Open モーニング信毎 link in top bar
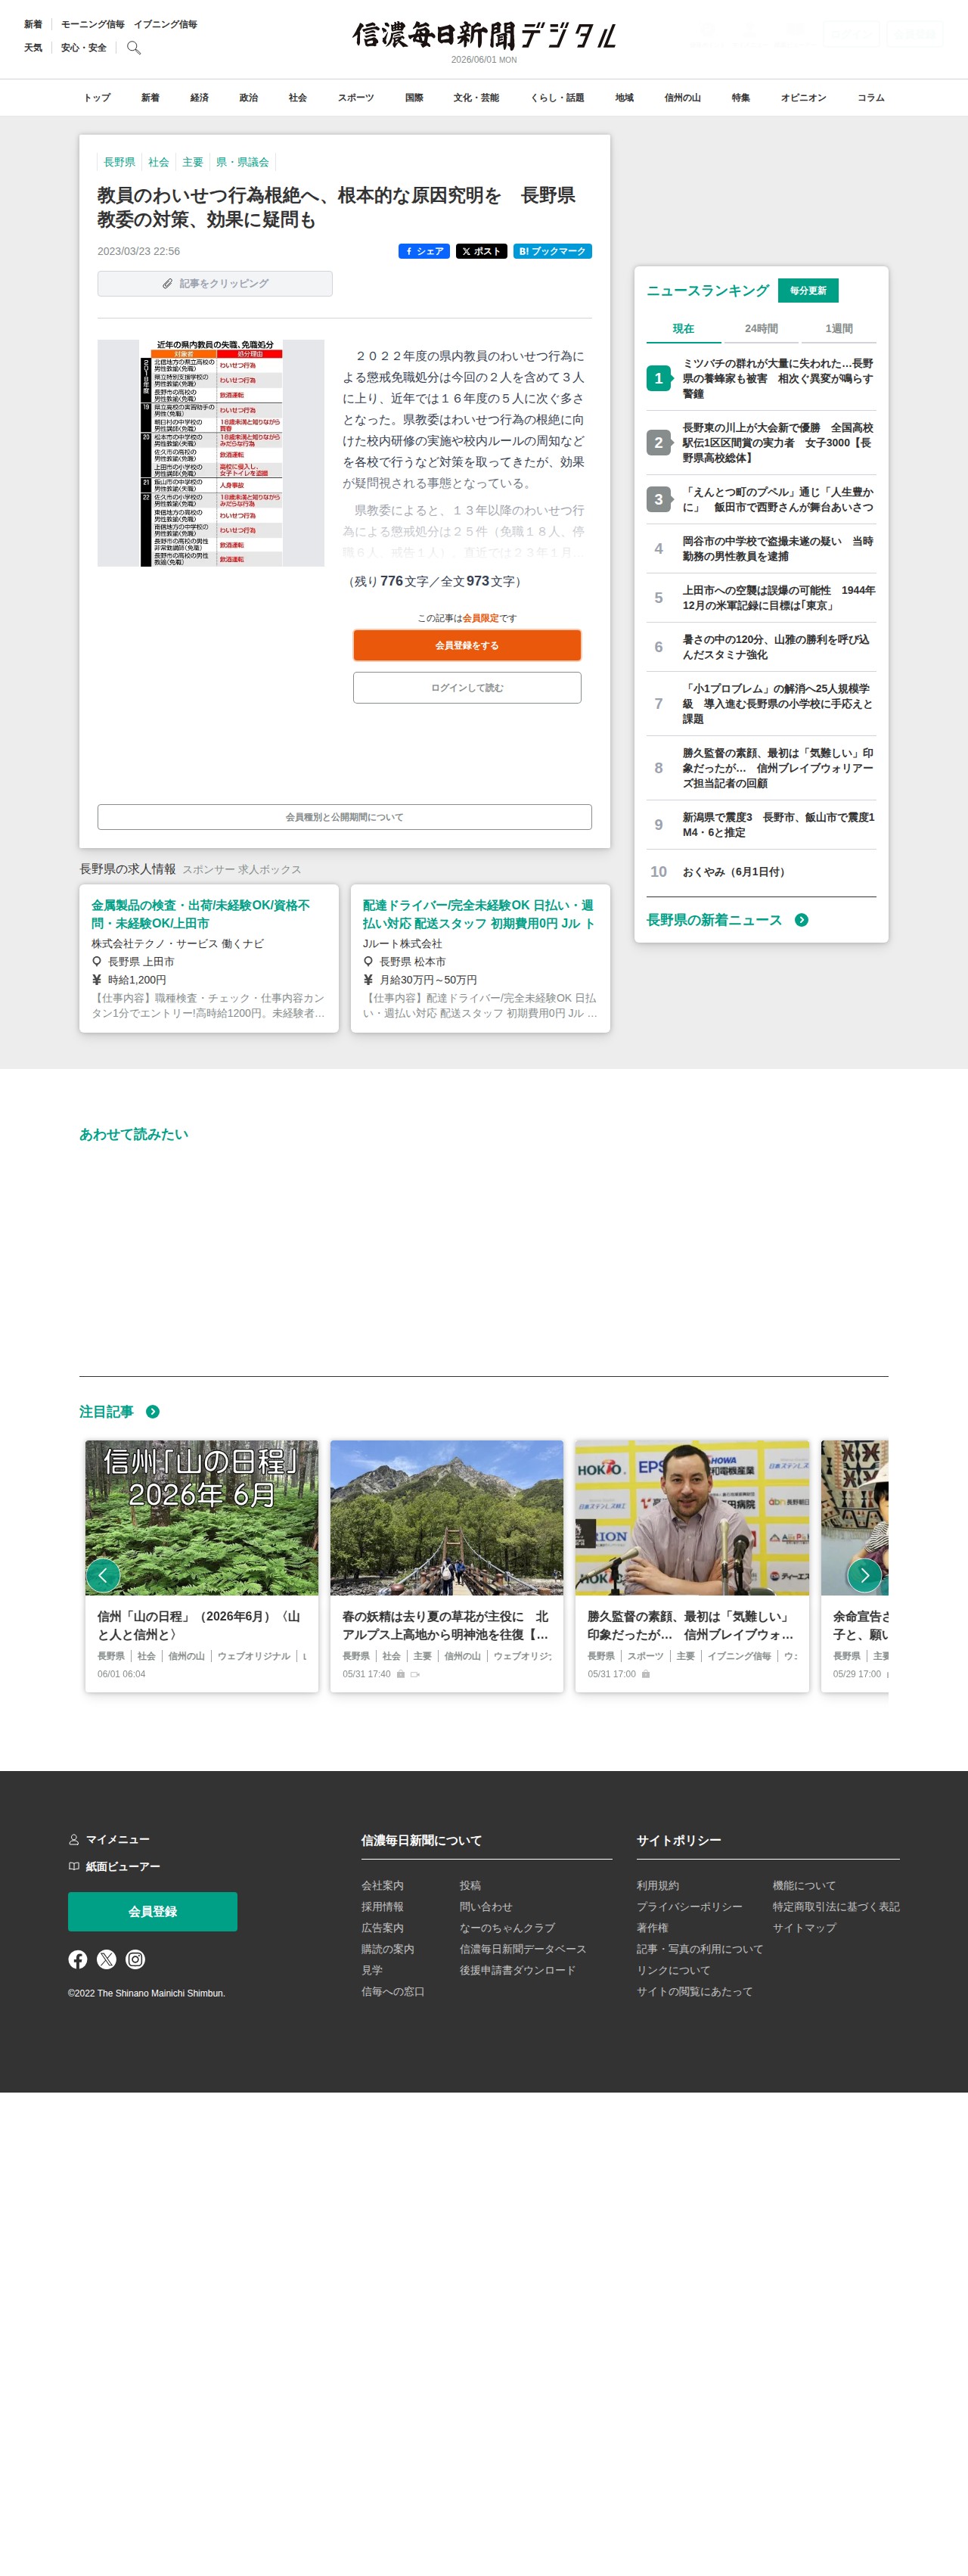 [92, 24]
